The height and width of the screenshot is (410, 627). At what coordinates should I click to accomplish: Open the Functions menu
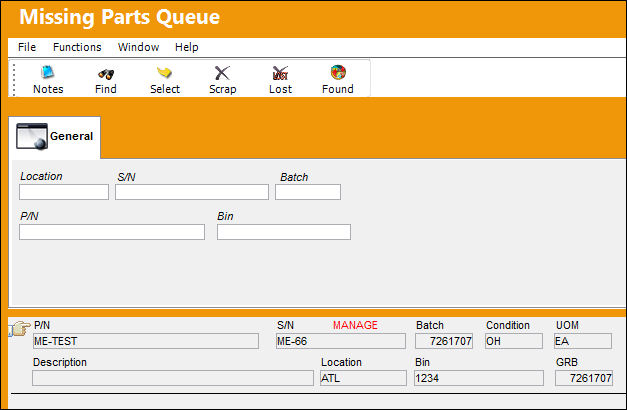(77, 47)
